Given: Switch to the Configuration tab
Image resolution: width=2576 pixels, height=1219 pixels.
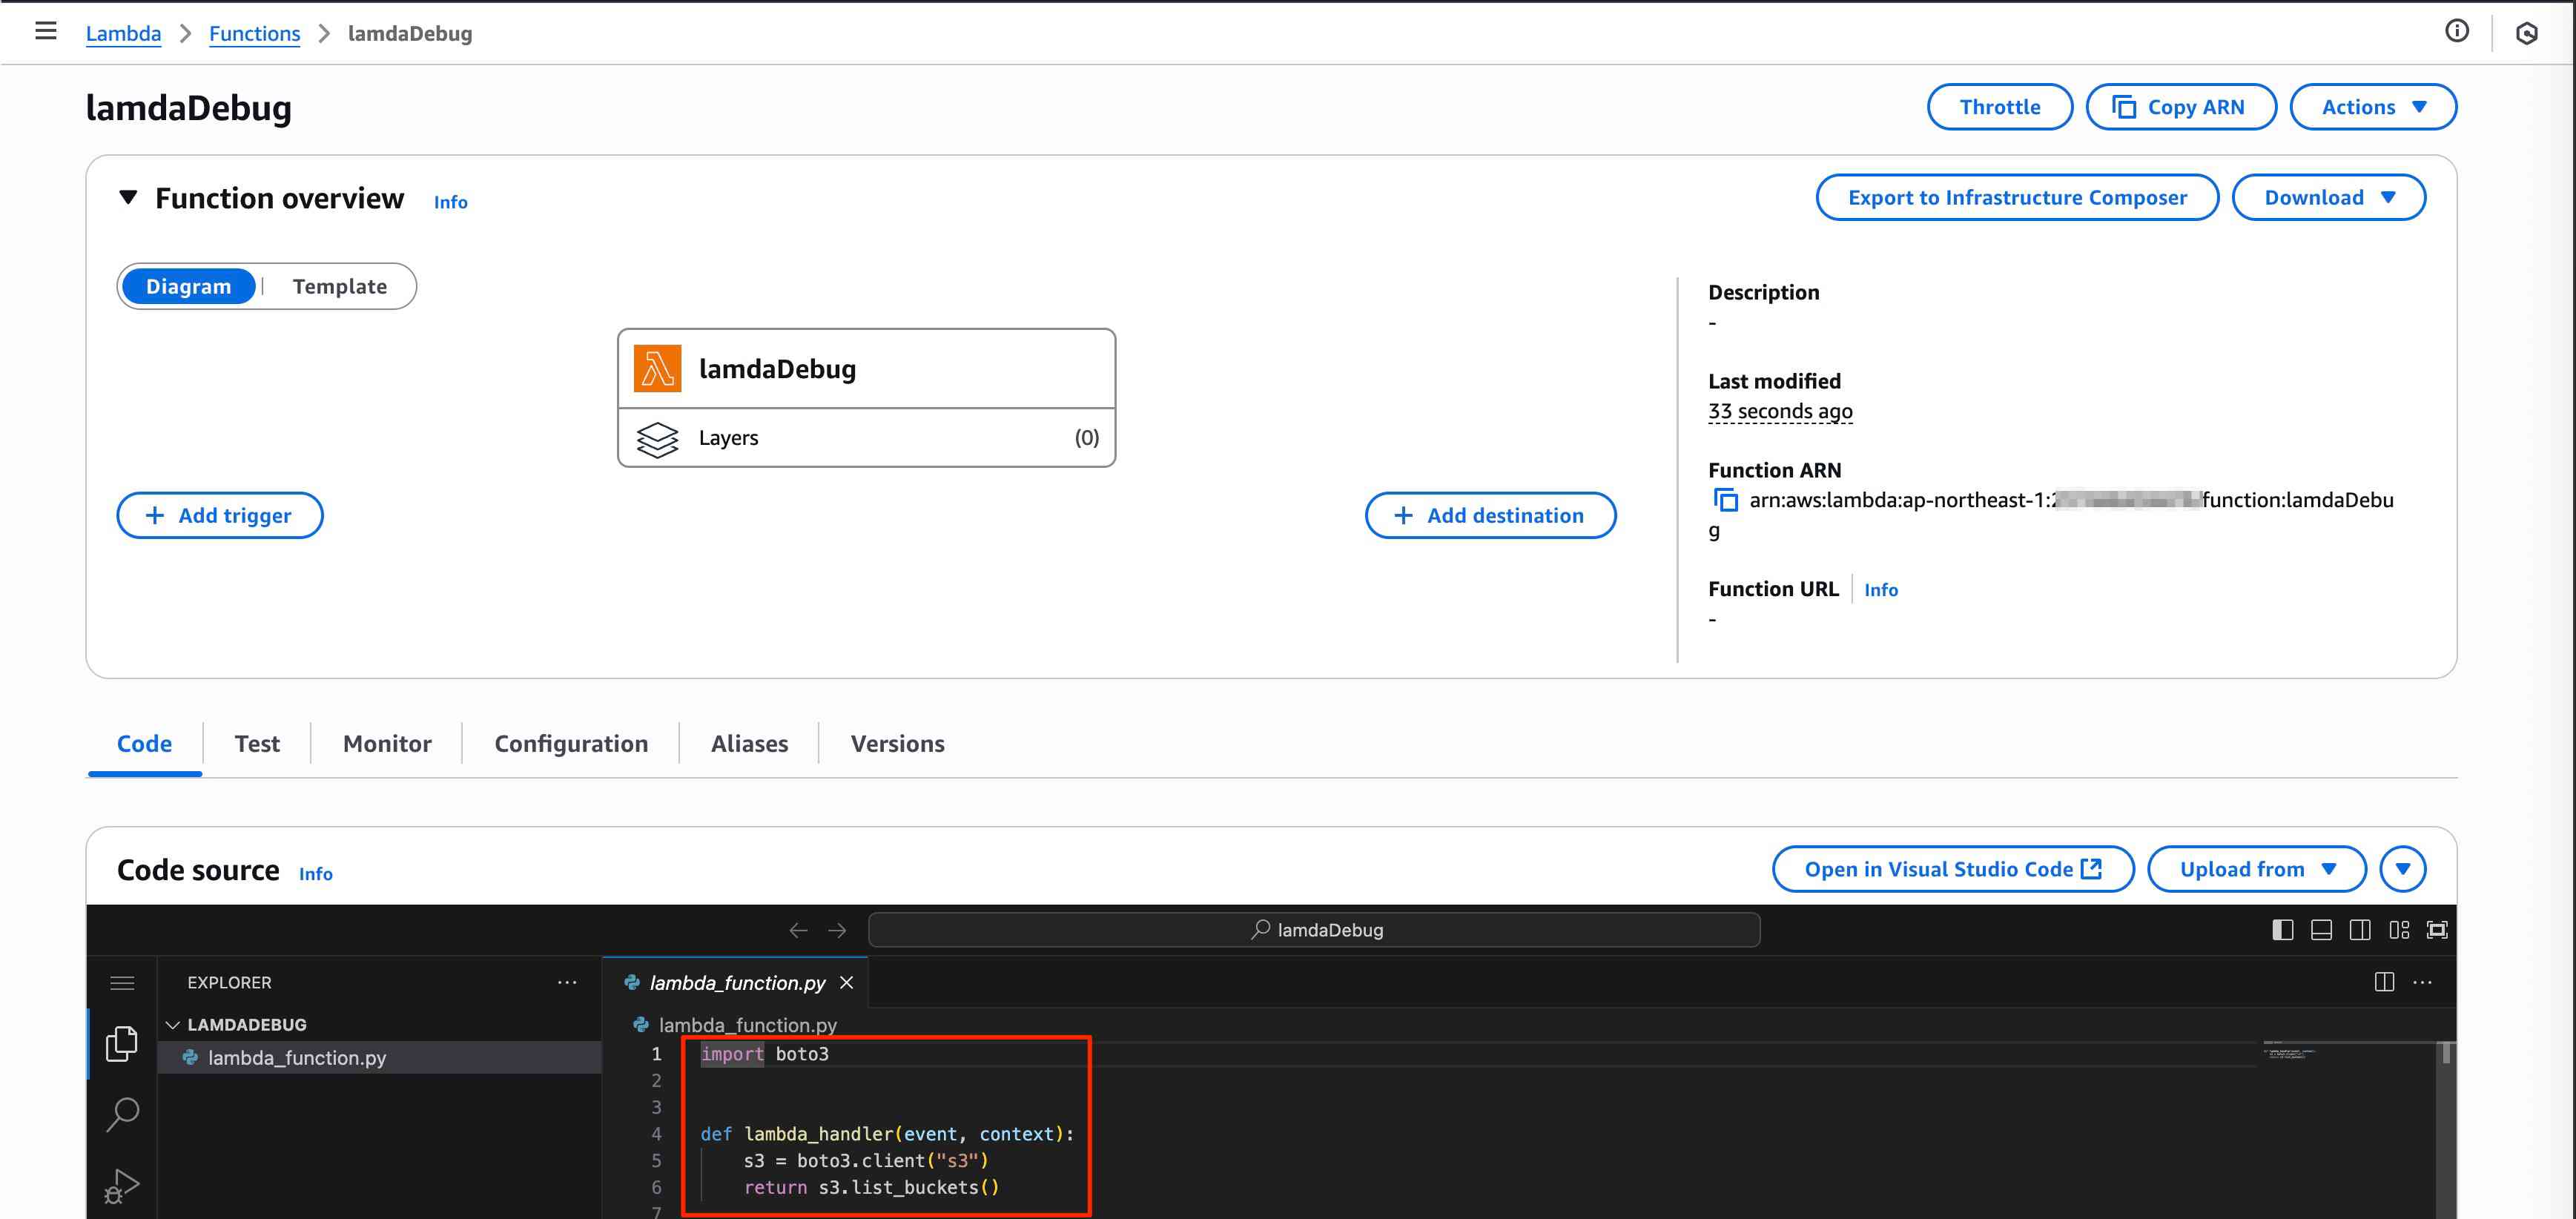Looking at the screenshot, I should (571, 744).
